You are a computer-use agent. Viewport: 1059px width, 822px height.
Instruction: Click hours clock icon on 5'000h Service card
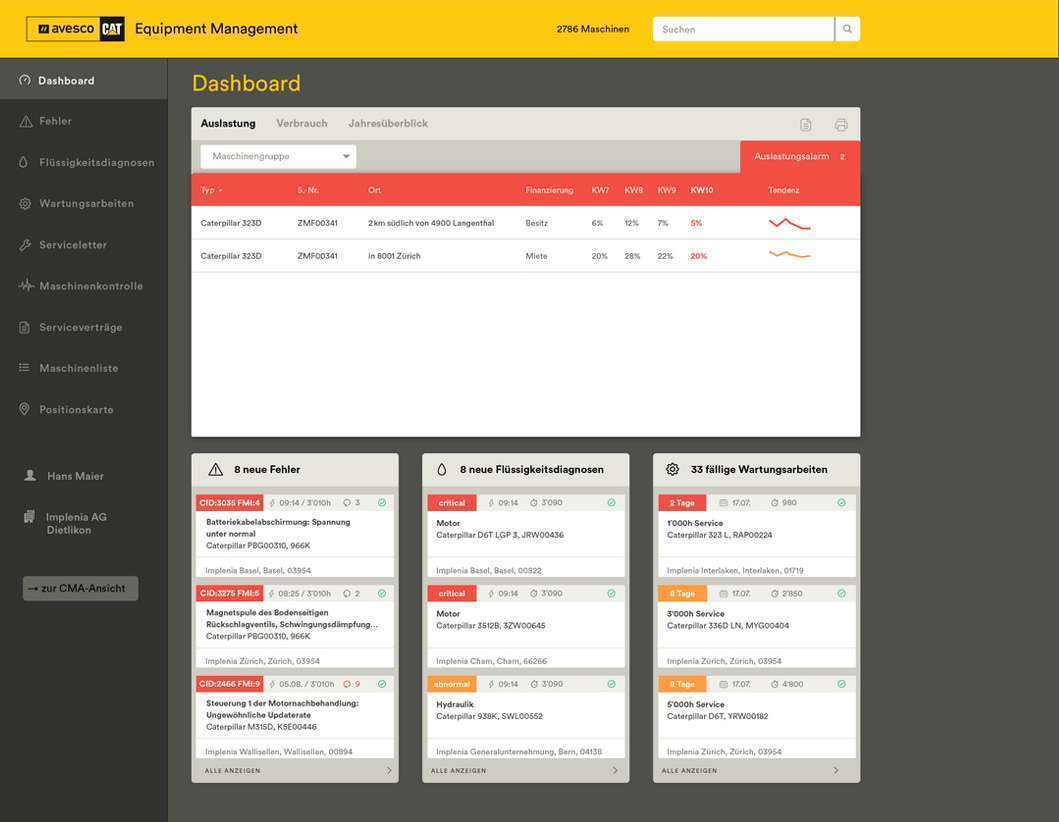pyautogui.click(x=775, y=684)
